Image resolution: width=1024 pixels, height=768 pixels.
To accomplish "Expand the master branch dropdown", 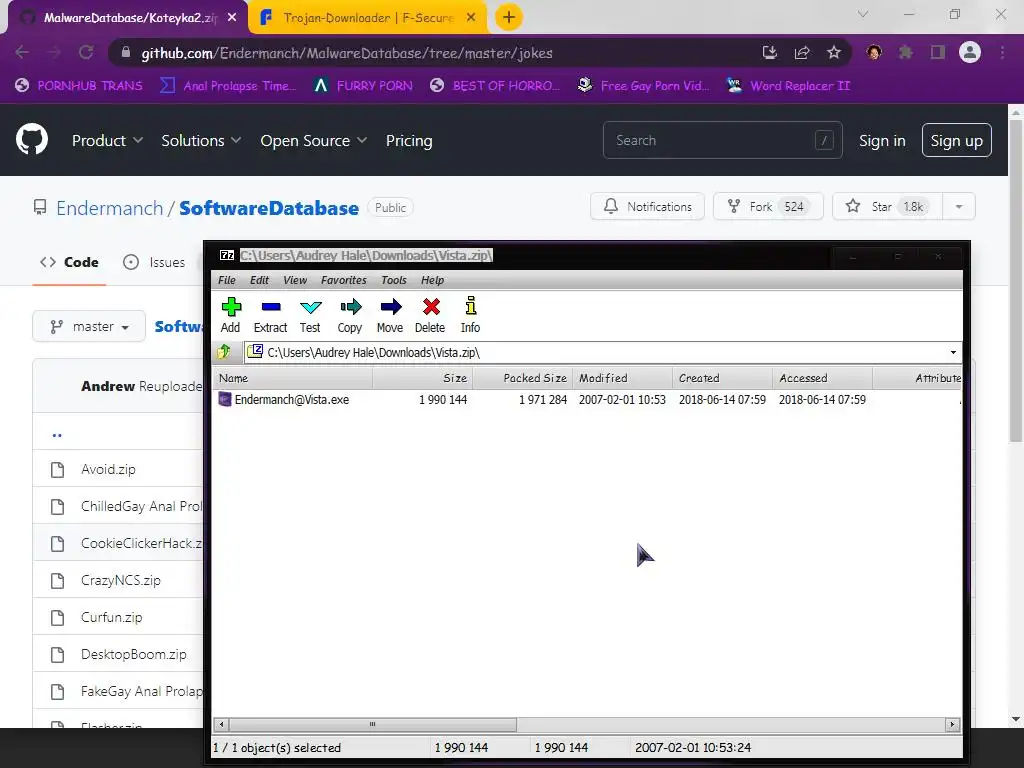I will (x=89, y=326).
